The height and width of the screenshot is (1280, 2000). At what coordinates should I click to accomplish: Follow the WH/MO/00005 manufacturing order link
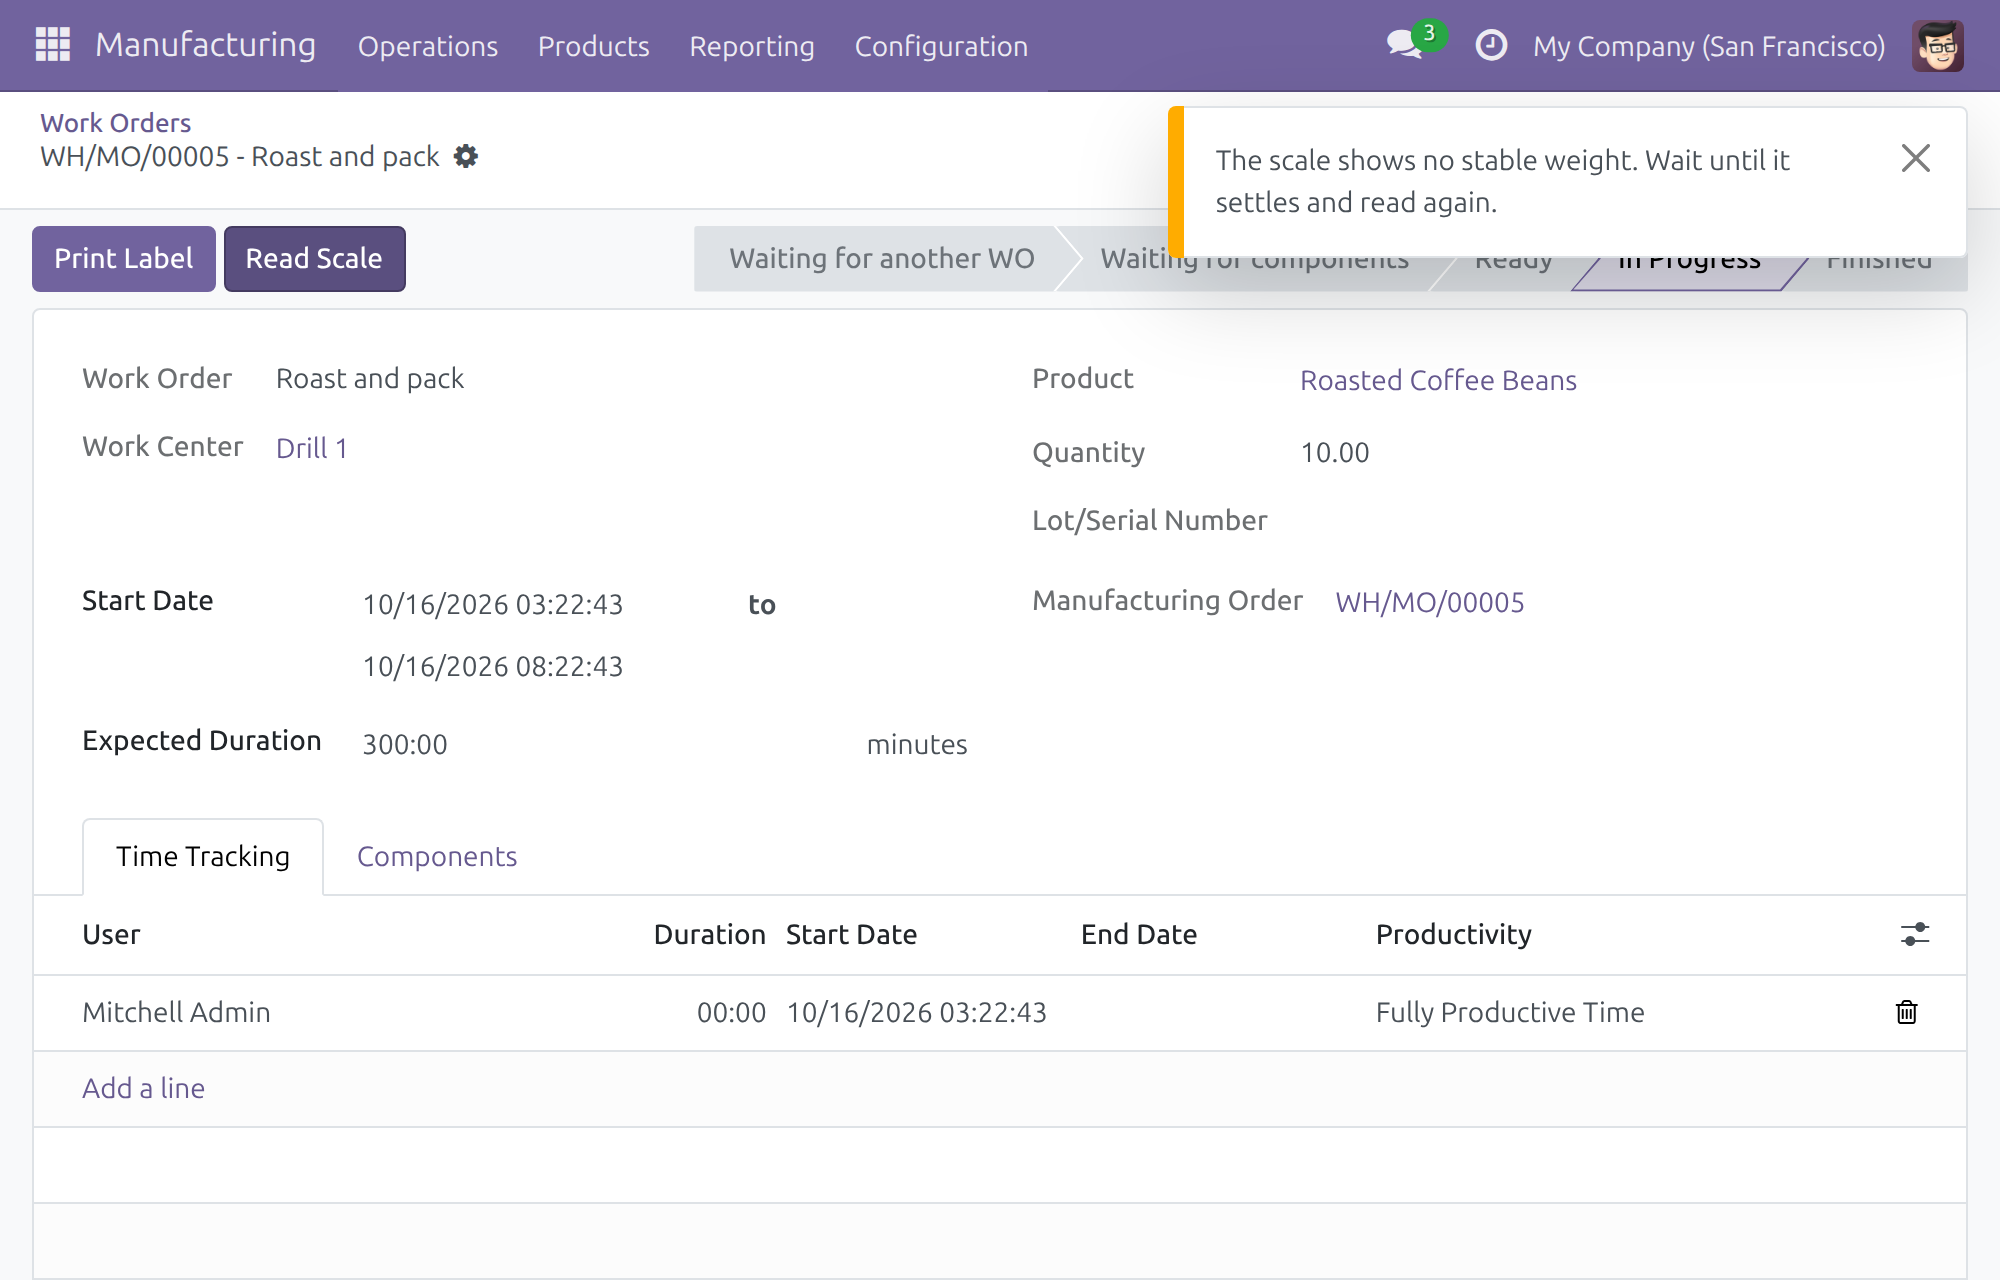coord(1430,603)
